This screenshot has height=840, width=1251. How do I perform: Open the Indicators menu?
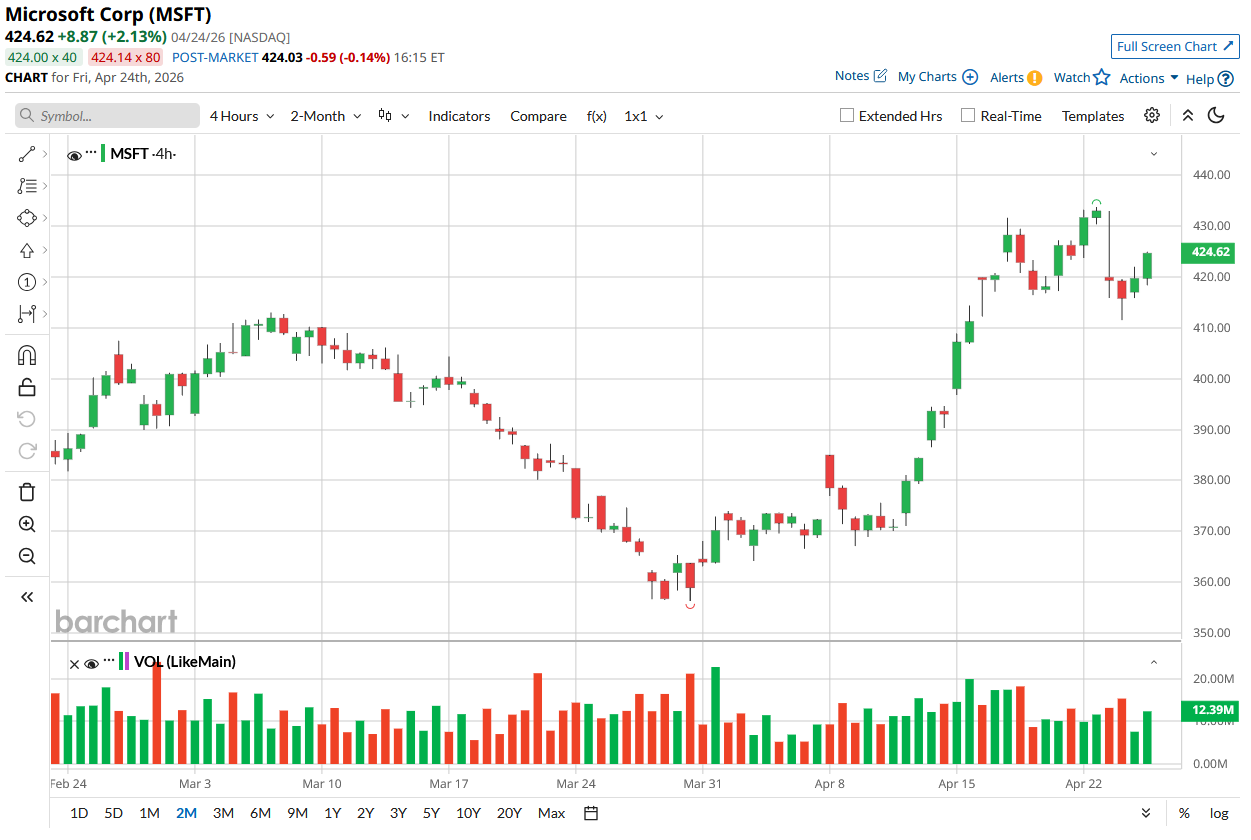pos(459,116)
